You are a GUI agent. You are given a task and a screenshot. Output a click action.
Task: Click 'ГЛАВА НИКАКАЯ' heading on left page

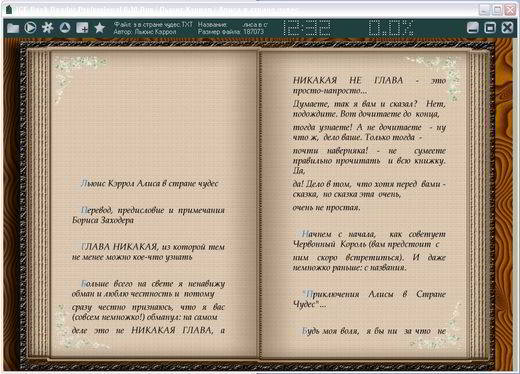click(119, 247)
